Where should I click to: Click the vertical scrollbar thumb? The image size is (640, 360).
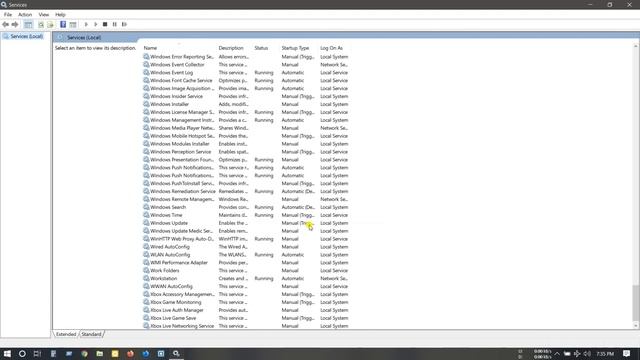[636, 303]
